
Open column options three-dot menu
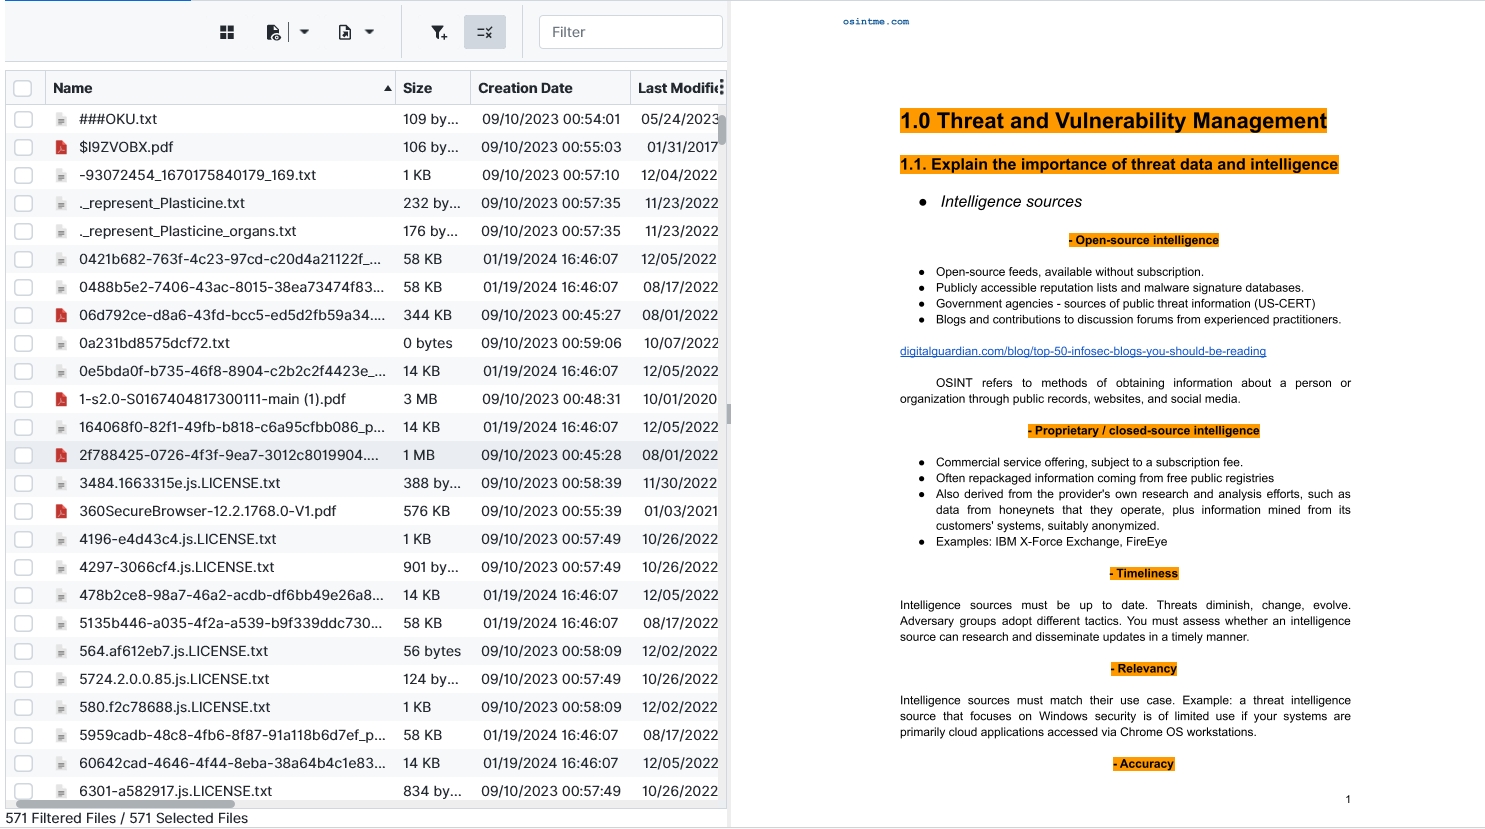721,87
